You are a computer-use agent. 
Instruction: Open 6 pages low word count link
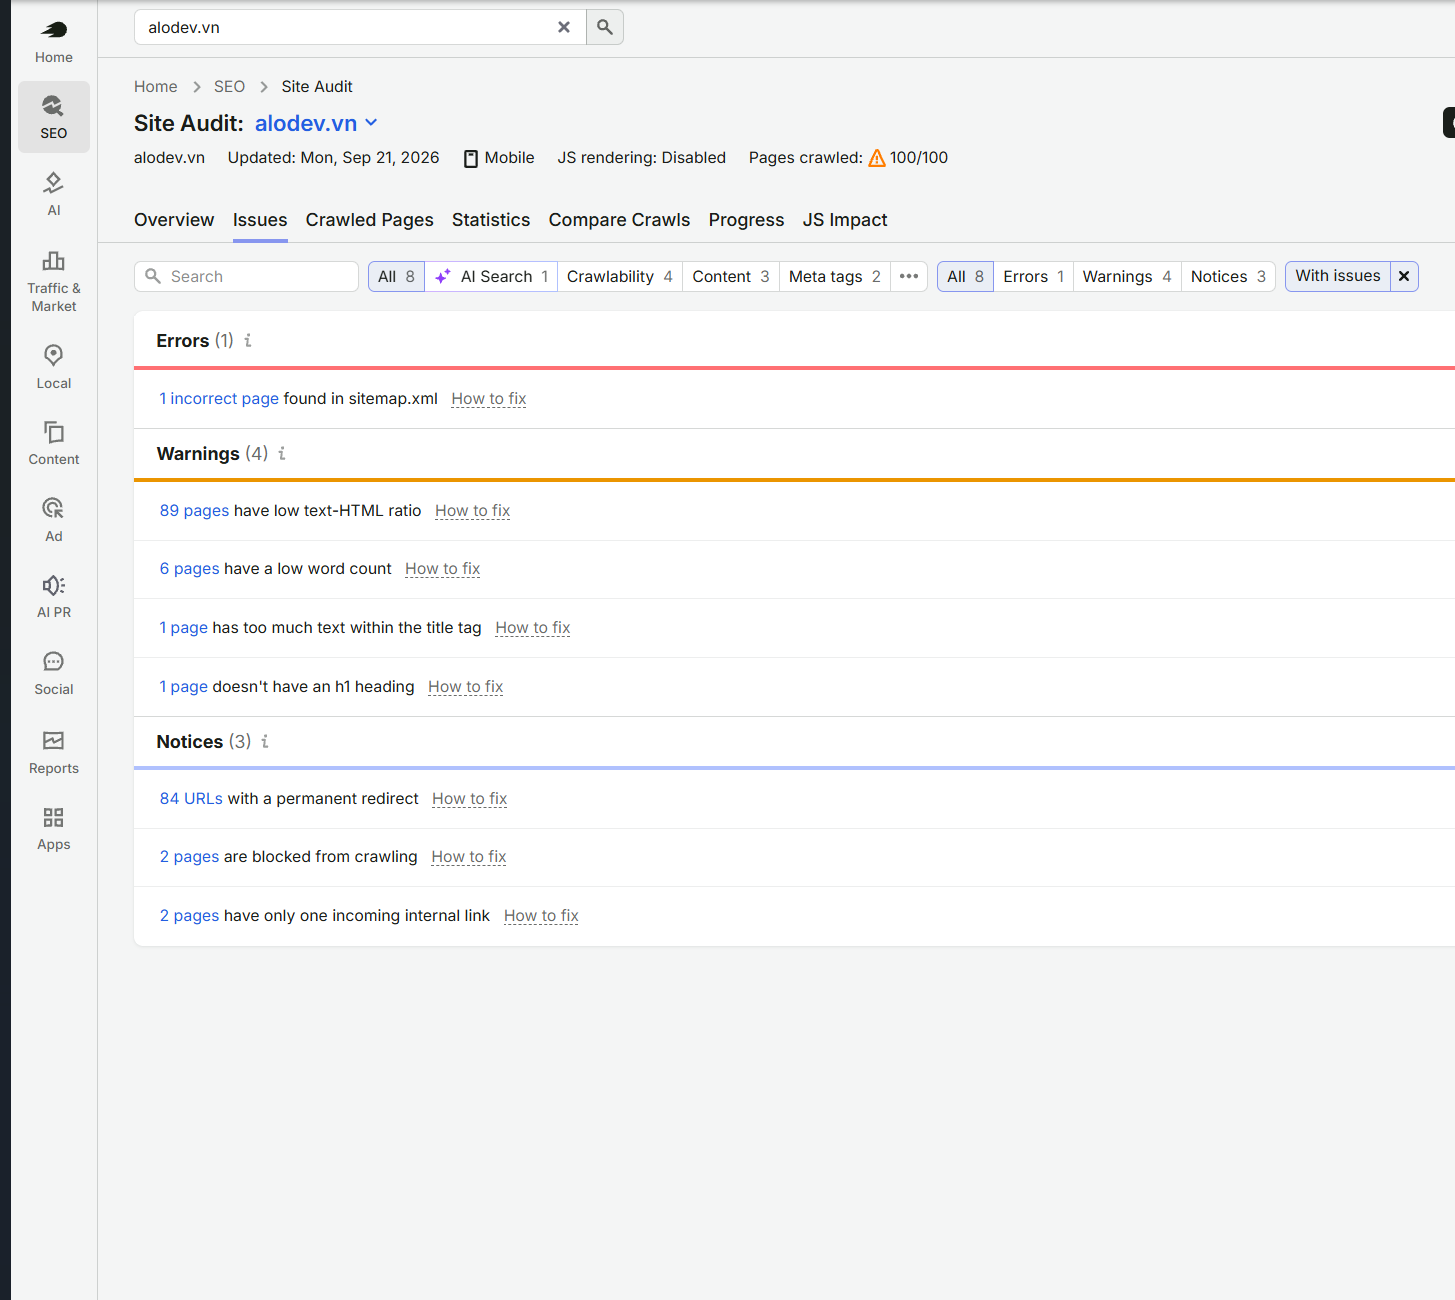190,568
